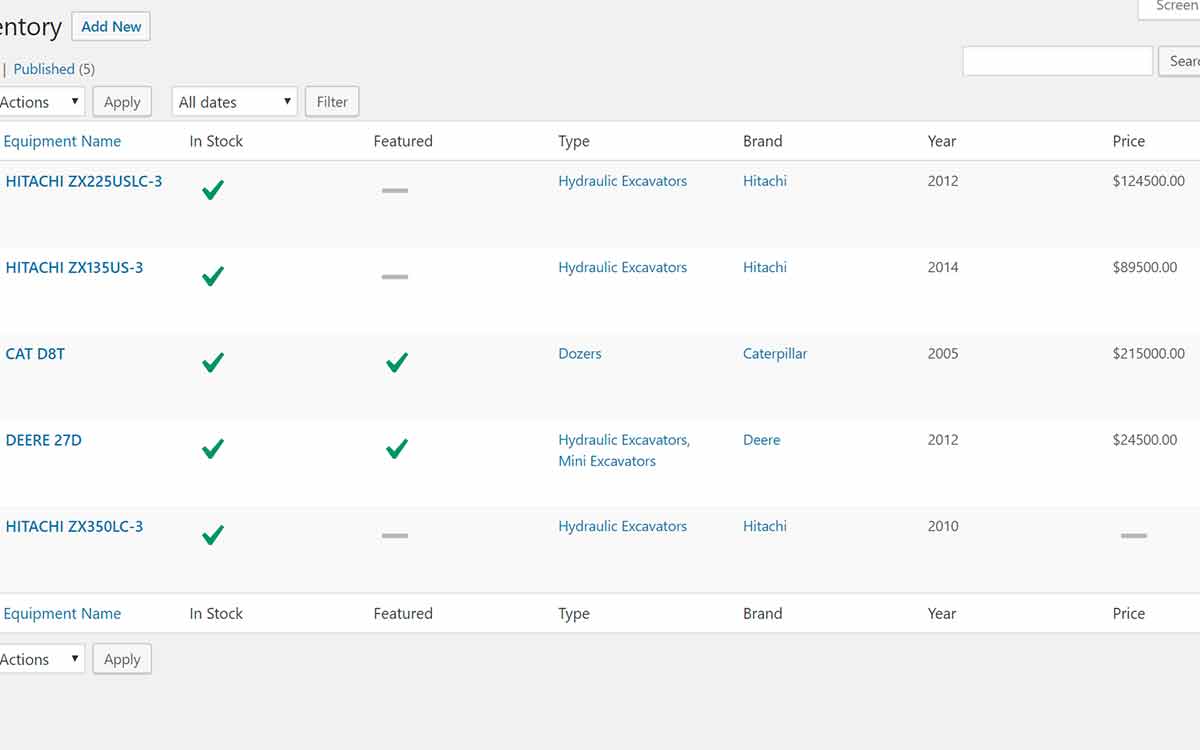The image size is (1200, 750).
Task: Click the empty price dash for HITACHI ZX350LC-3
Action: click(1134, 535)
